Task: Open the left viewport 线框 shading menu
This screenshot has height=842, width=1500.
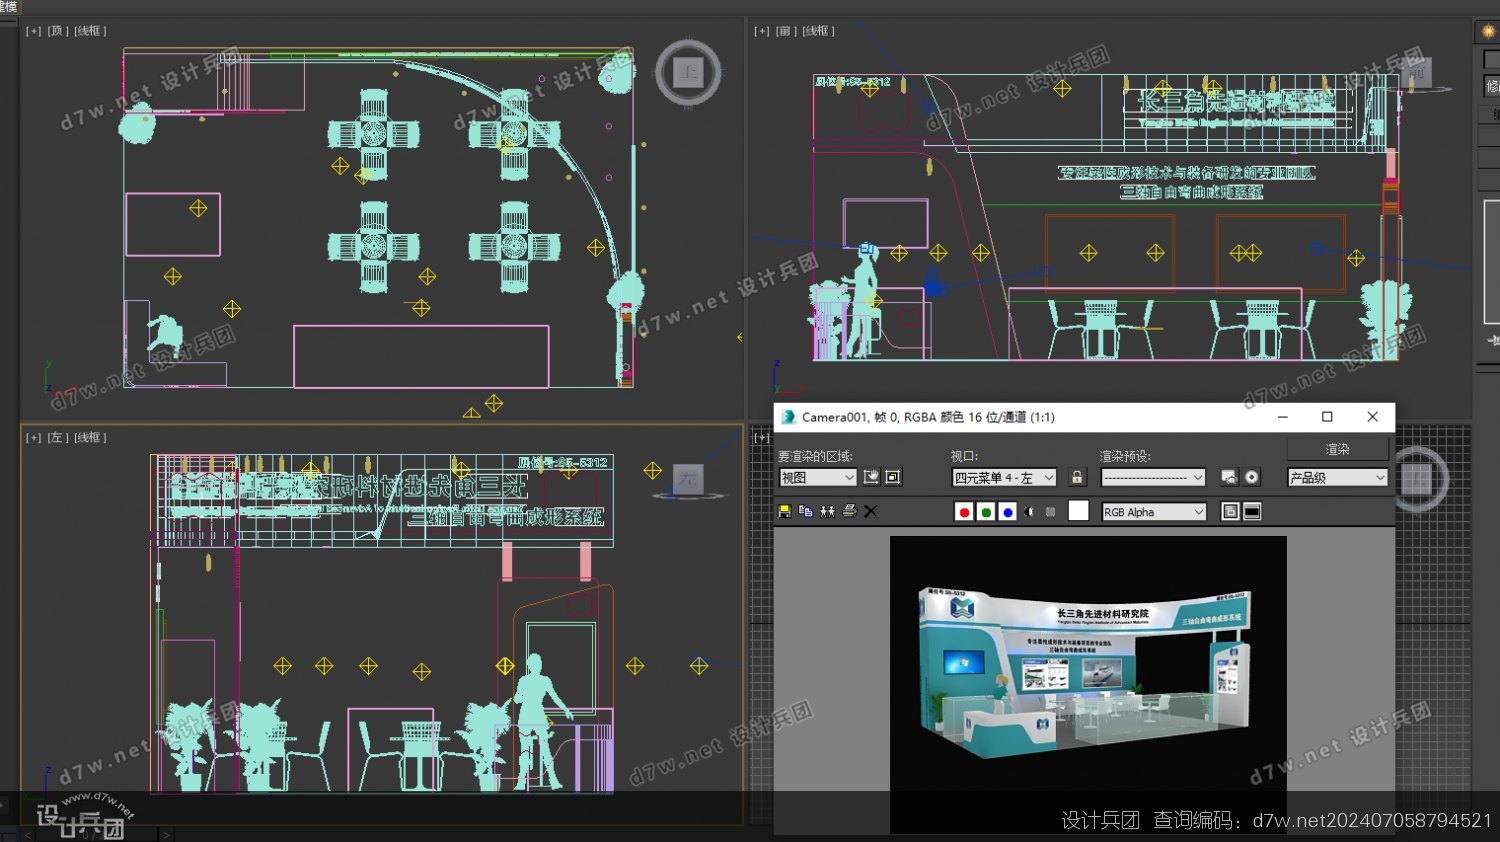Action: (x=90, y=437)
